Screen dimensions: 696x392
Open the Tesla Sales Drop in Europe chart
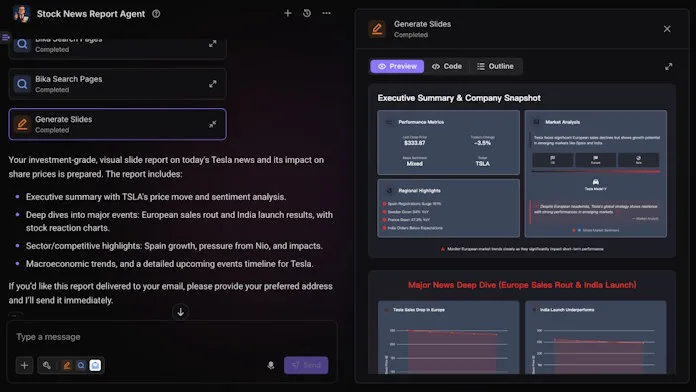[x=448, y=337]
